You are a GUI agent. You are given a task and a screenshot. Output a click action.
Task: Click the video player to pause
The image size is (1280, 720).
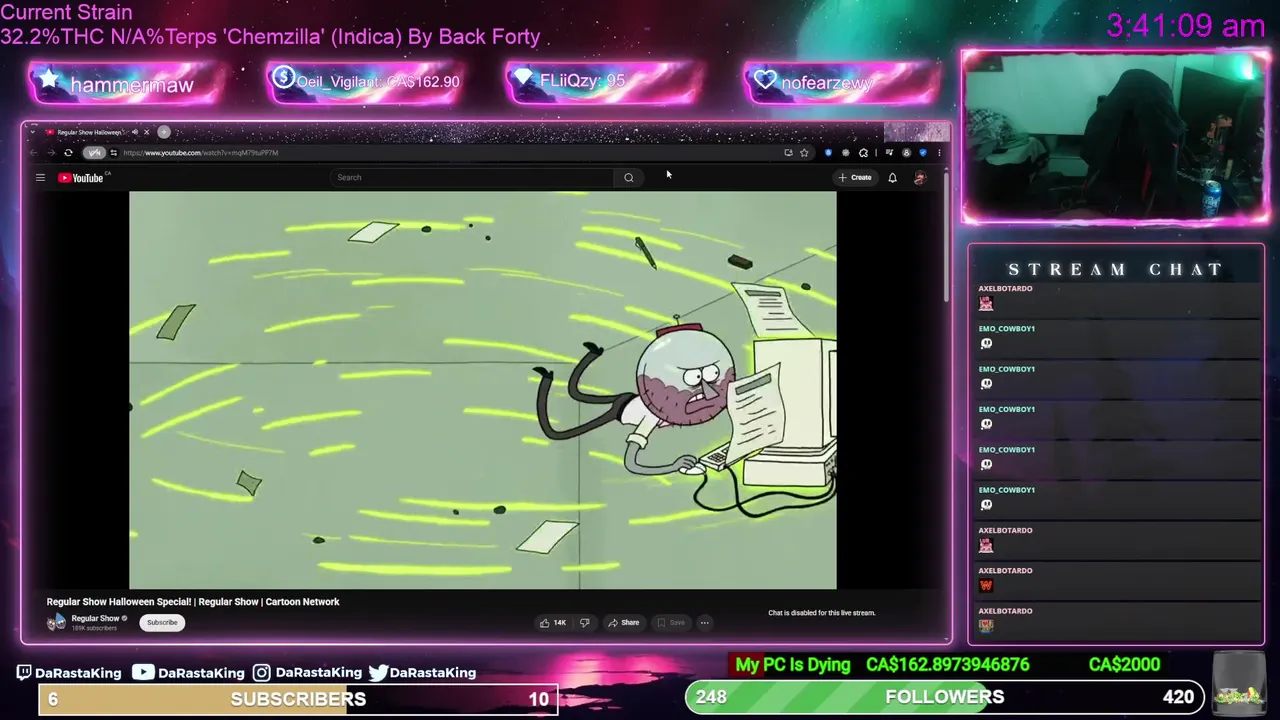482,390
